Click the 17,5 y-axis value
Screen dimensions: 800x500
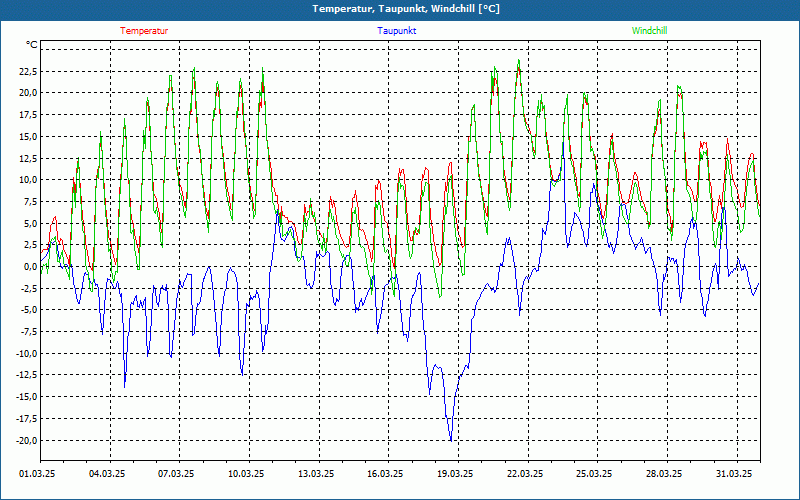[28, 115]
